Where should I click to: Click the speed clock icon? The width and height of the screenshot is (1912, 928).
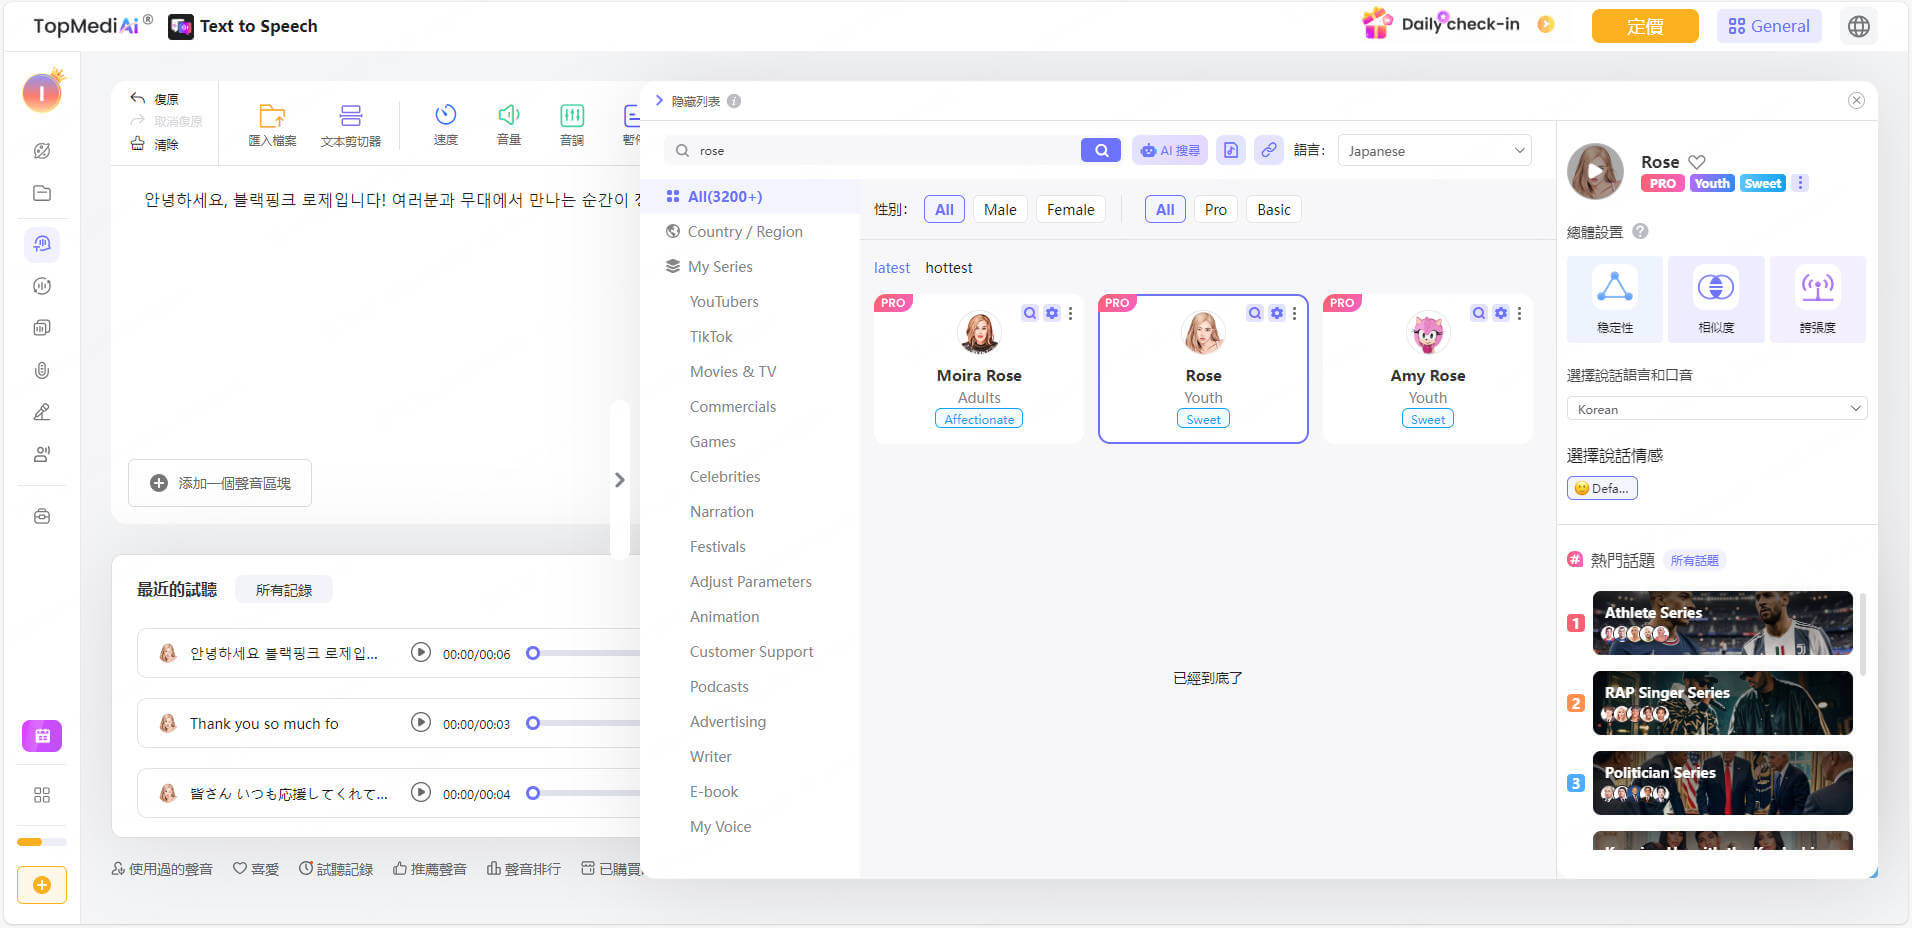[446, 115]
